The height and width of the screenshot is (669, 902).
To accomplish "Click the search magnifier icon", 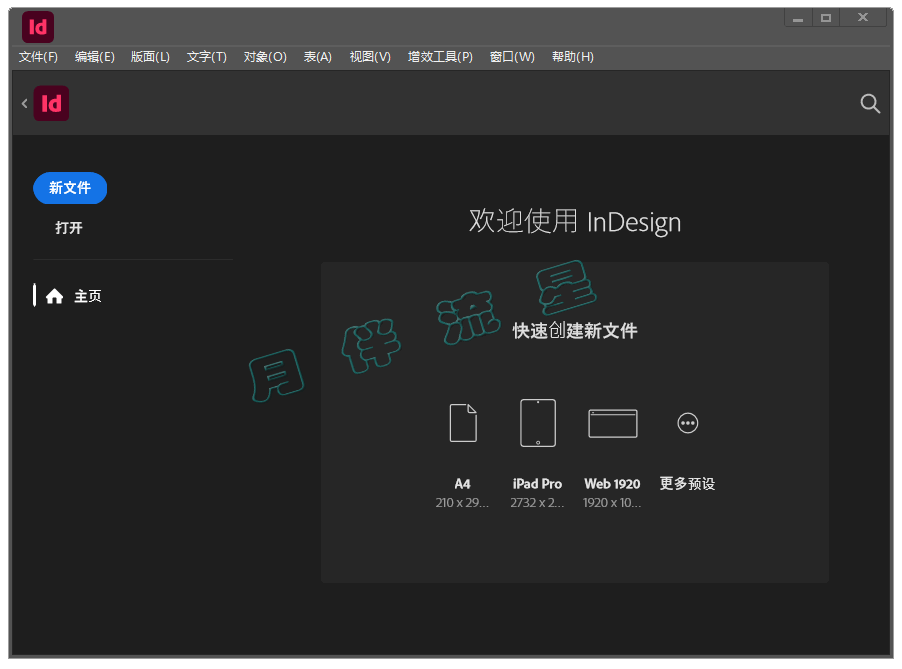I will pyautogui.click(x=870, y=103).
